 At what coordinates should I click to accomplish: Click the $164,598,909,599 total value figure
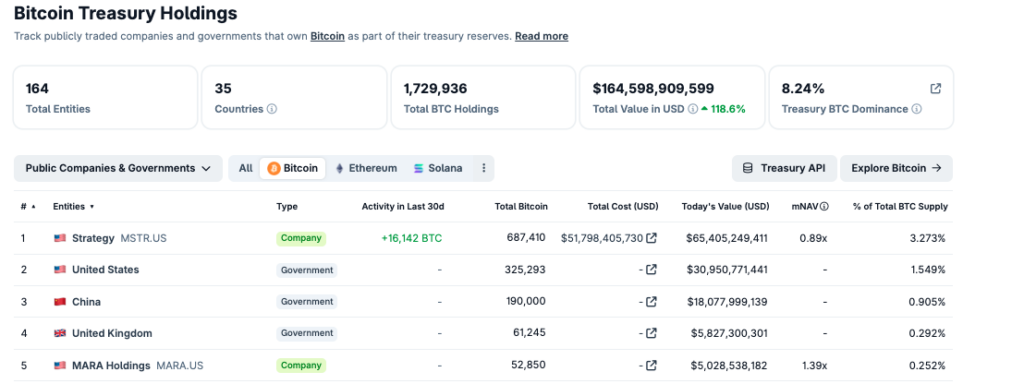coord(653,89)
